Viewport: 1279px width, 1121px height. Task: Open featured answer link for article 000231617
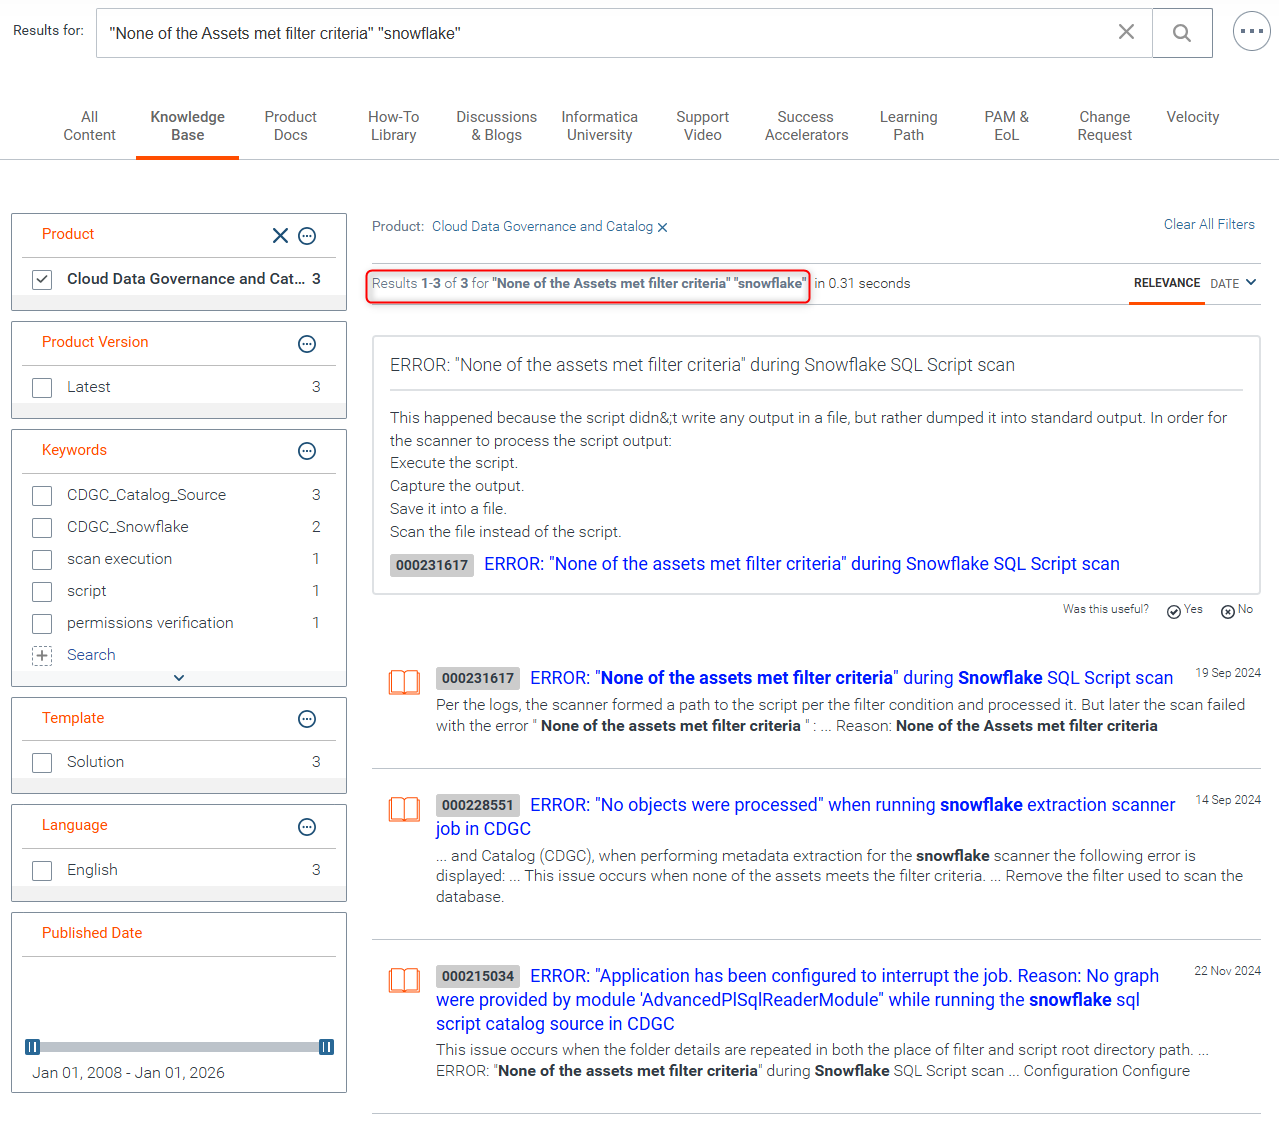[x=802, y=564]
